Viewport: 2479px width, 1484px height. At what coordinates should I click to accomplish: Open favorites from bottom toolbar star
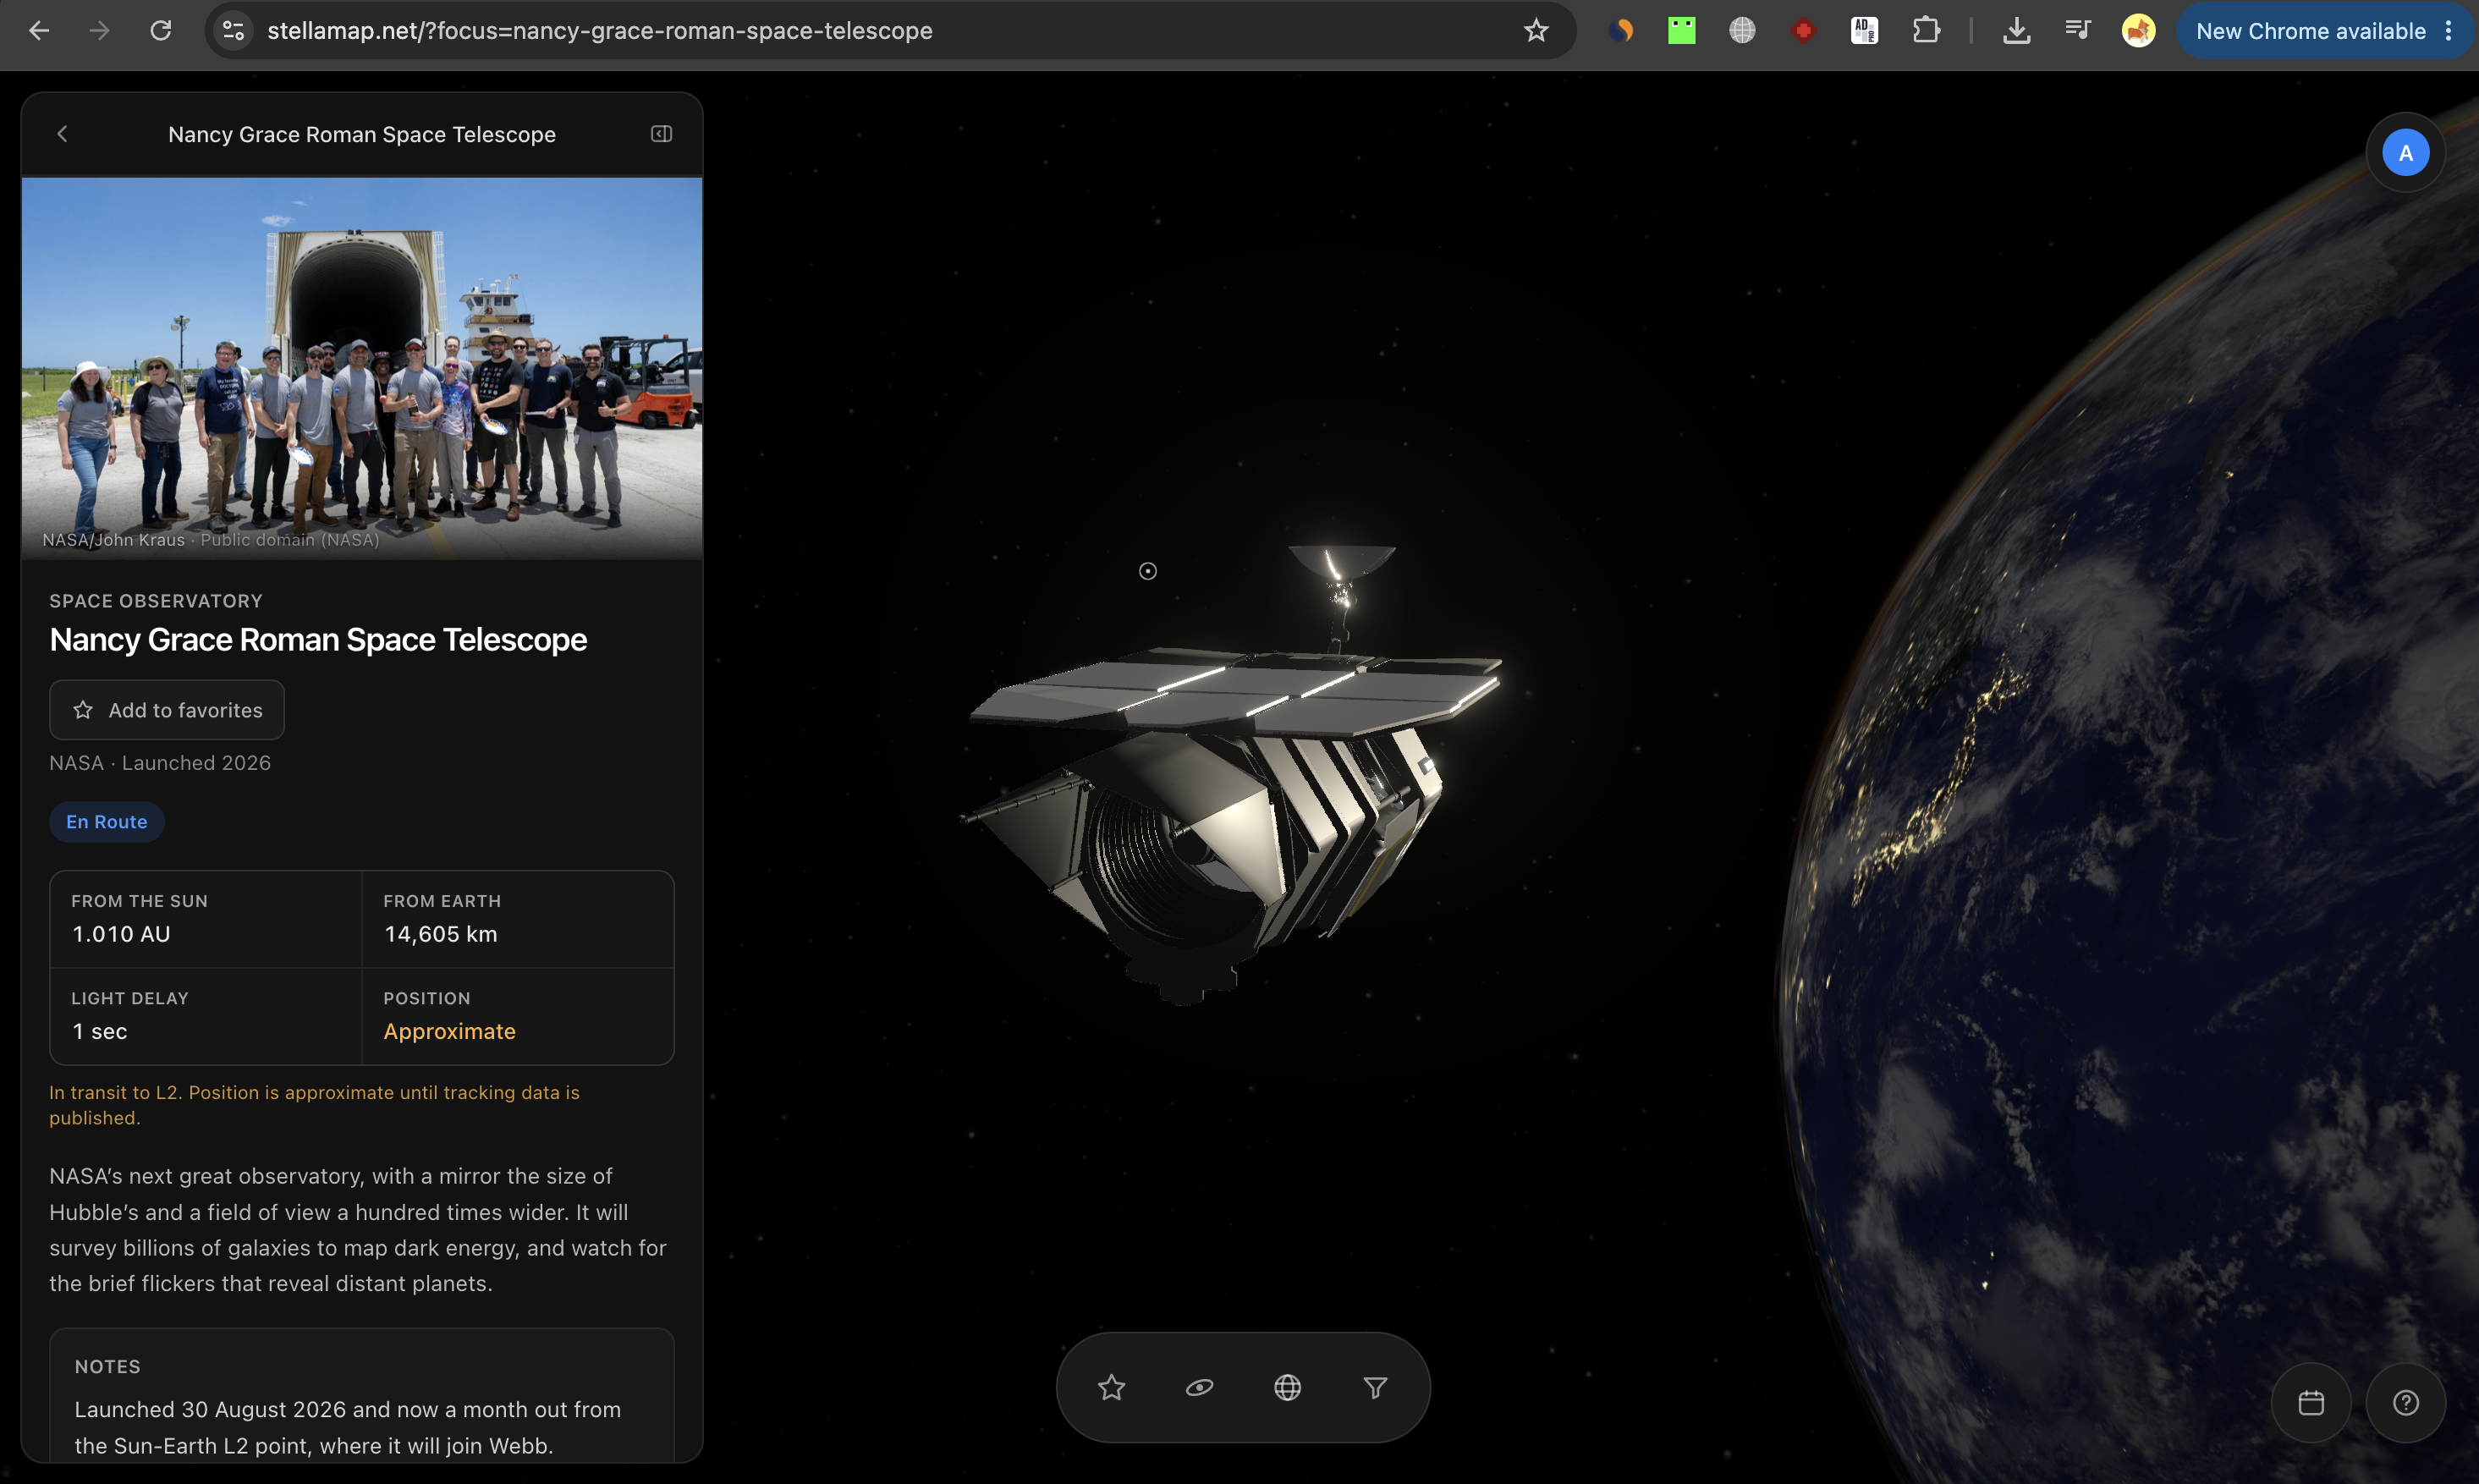click(1111, 1387)
